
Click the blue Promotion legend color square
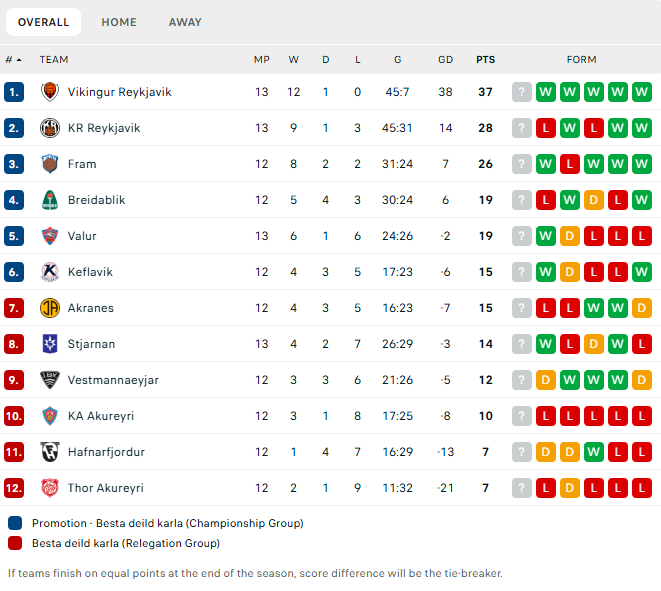point(15,523)
